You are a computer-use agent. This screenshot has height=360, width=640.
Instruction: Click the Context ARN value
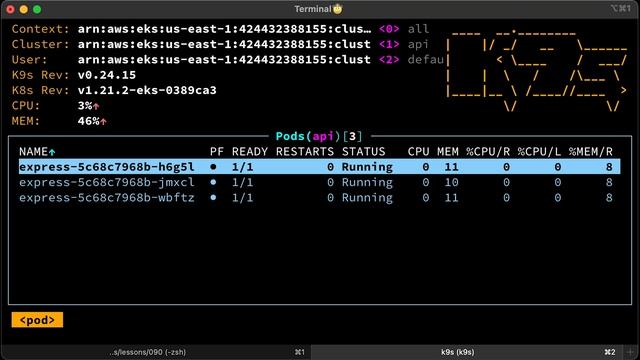(x=224, y=29)
